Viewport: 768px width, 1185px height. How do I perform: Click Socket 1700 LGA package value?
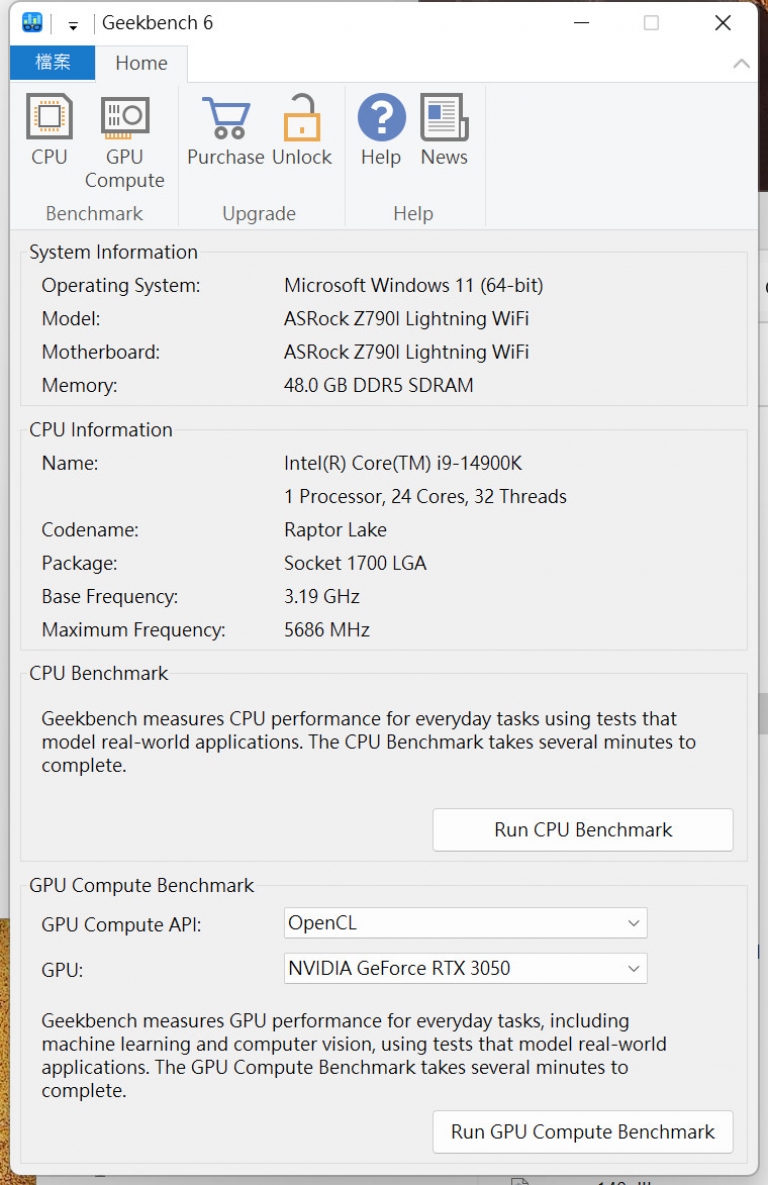[x=355, y=563]
